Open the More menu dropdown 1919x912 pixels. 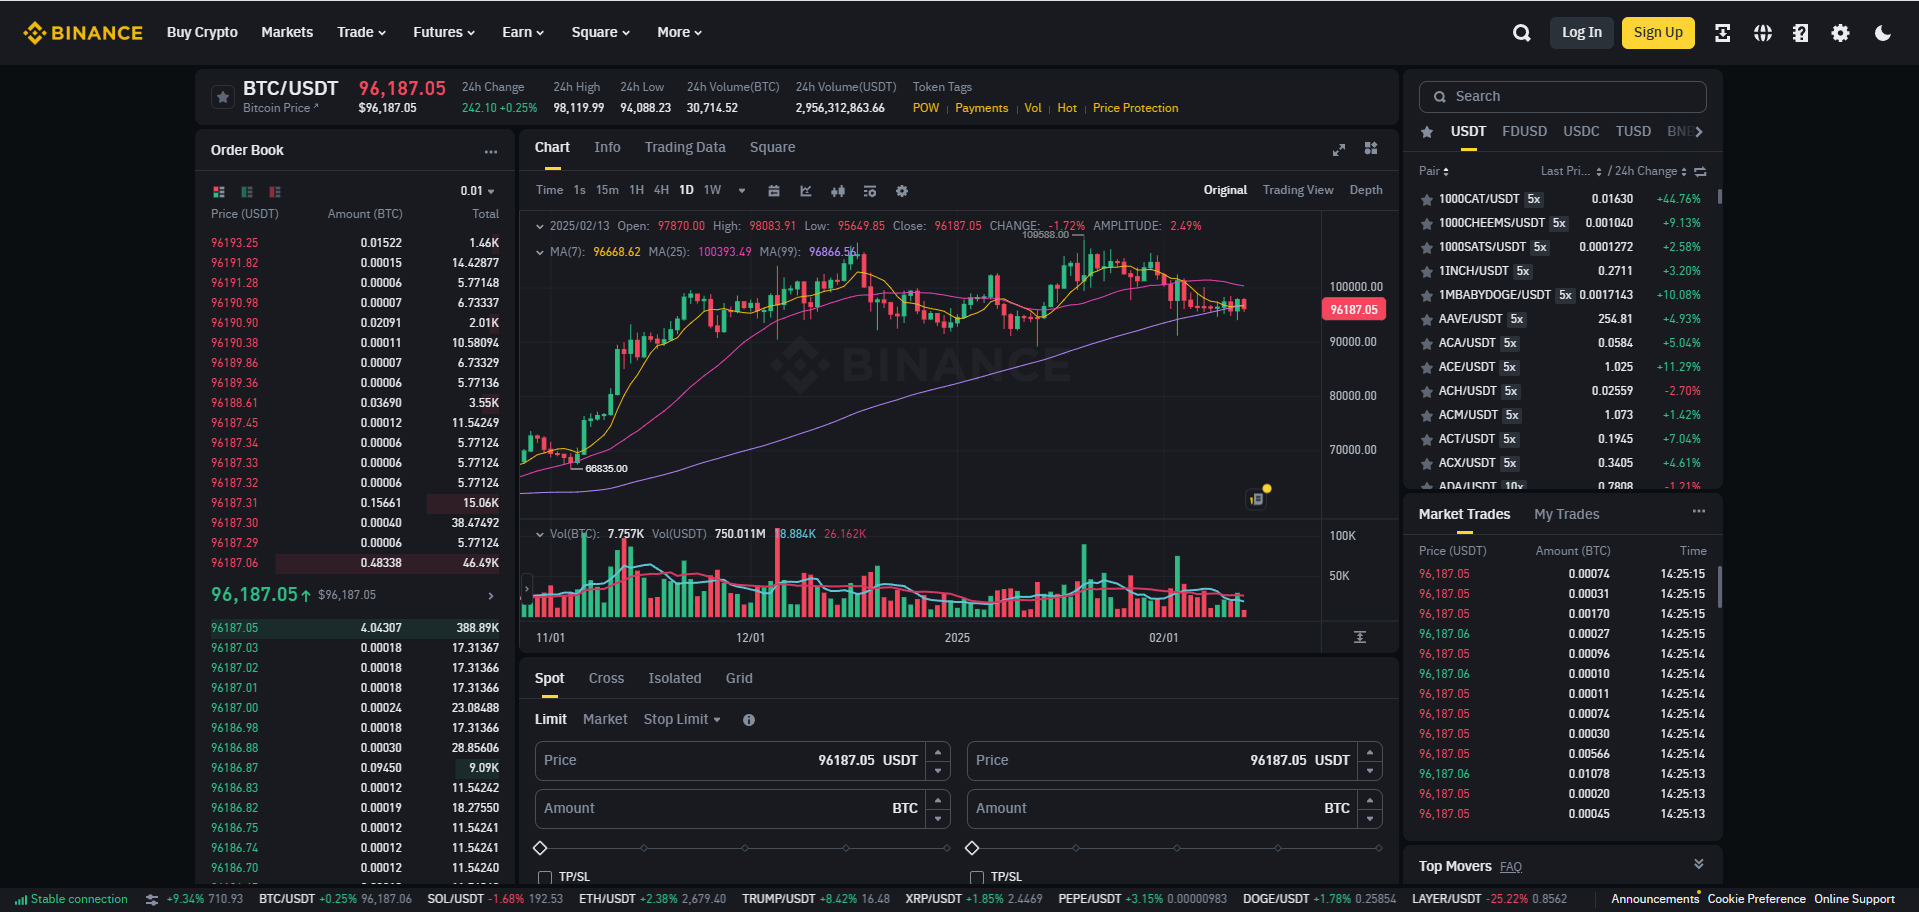(679, 32)
